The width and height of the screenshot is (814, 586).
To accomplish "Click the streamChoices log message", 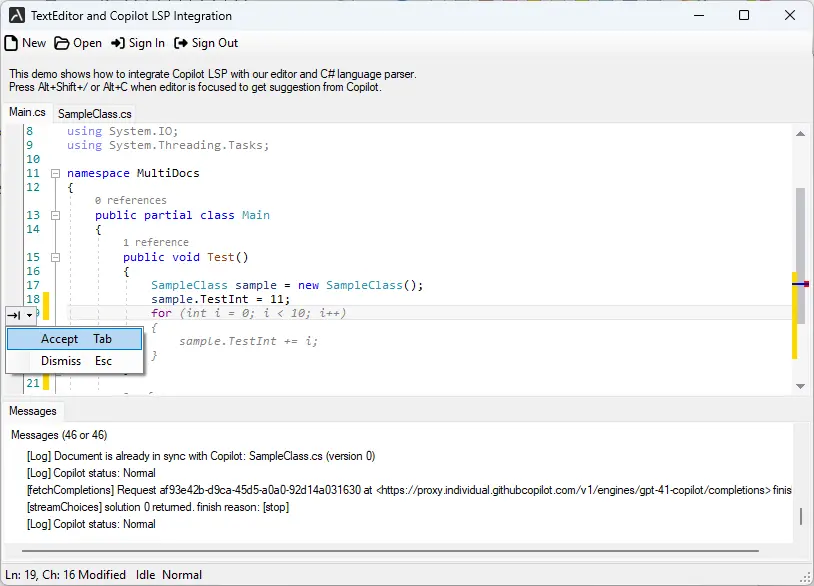I will point(158,507).
